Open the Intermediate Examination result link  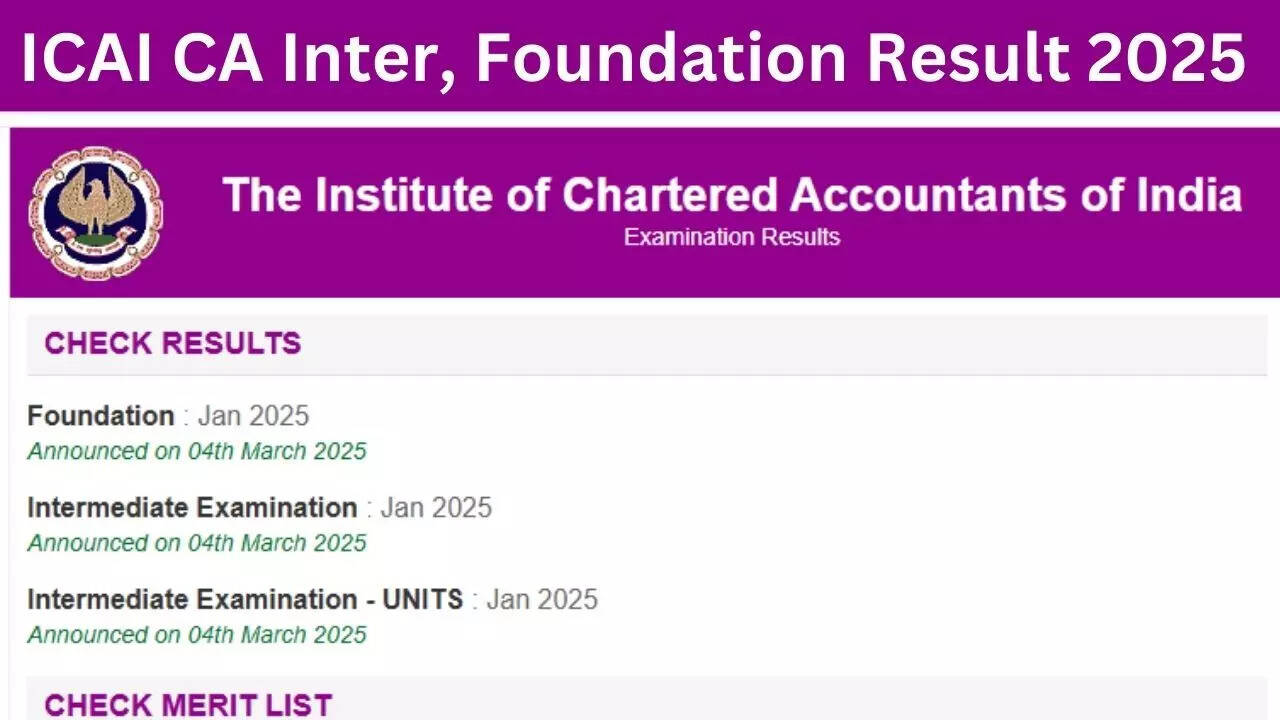(x=191, y=508)
